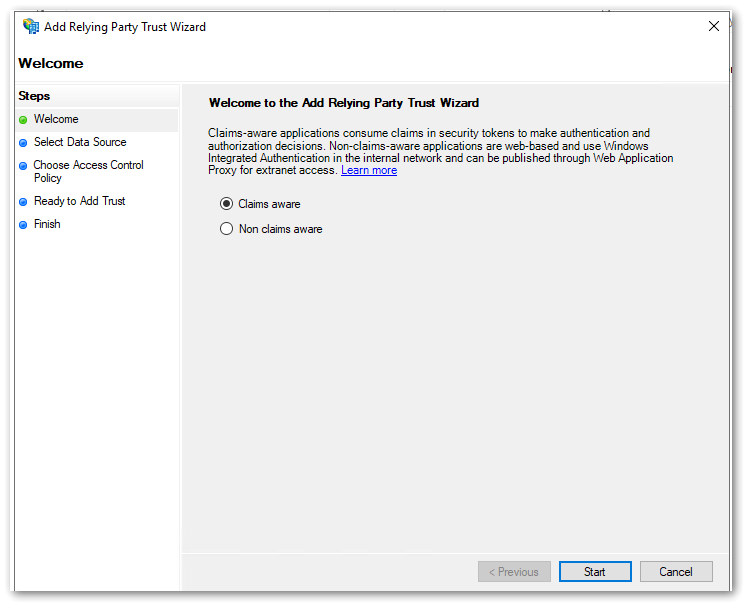Close the wizard window with the X
745x604 pixels.
(x=714, y=27)
